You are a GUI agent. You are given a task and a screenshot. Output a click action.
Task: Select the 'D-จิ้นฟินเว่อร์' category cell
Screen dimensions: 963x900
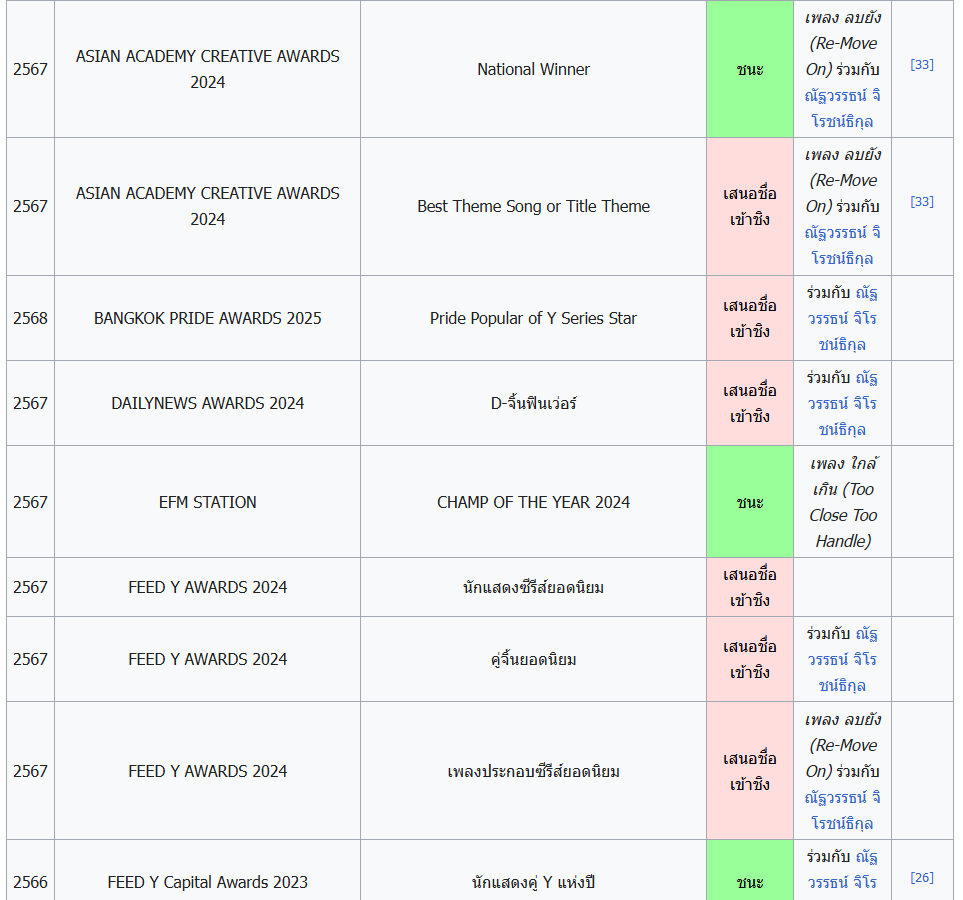(533, 403)
